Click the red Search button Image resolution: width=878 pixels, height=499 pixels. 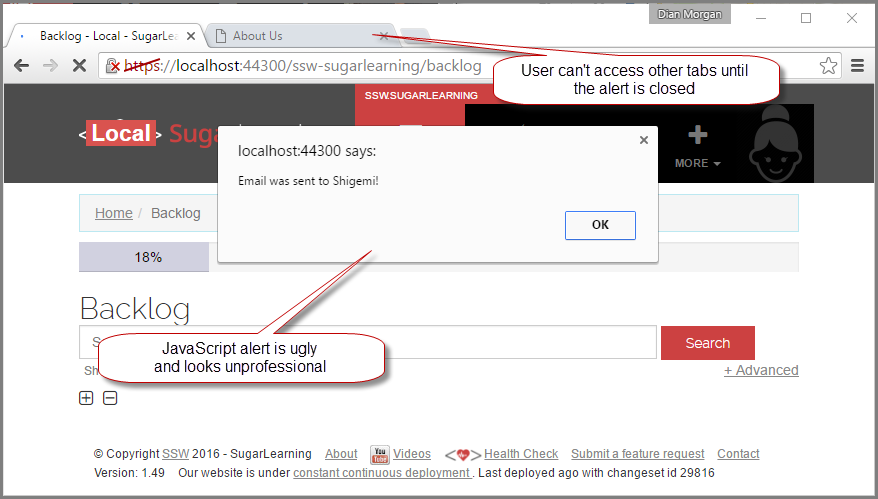(x=707, y=343)
